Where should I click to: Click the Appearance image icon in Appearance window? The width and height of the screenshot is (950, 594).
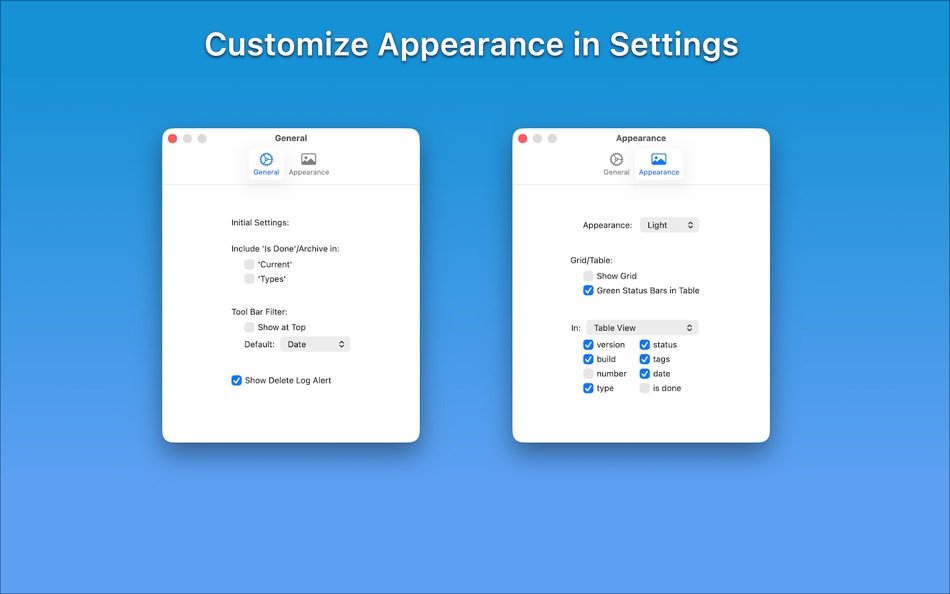point(659,159)
